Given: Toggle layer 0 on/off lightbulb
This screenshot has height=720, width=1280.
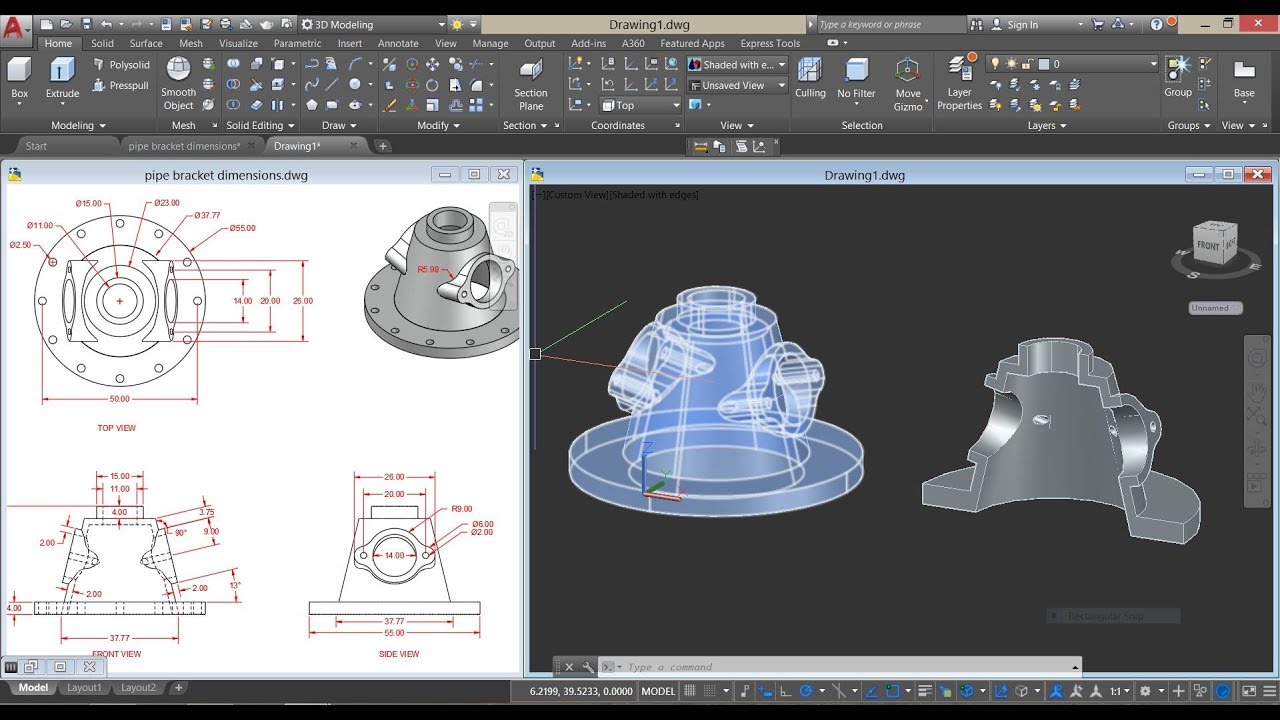Looking at the screenshot, I should 995,64.
